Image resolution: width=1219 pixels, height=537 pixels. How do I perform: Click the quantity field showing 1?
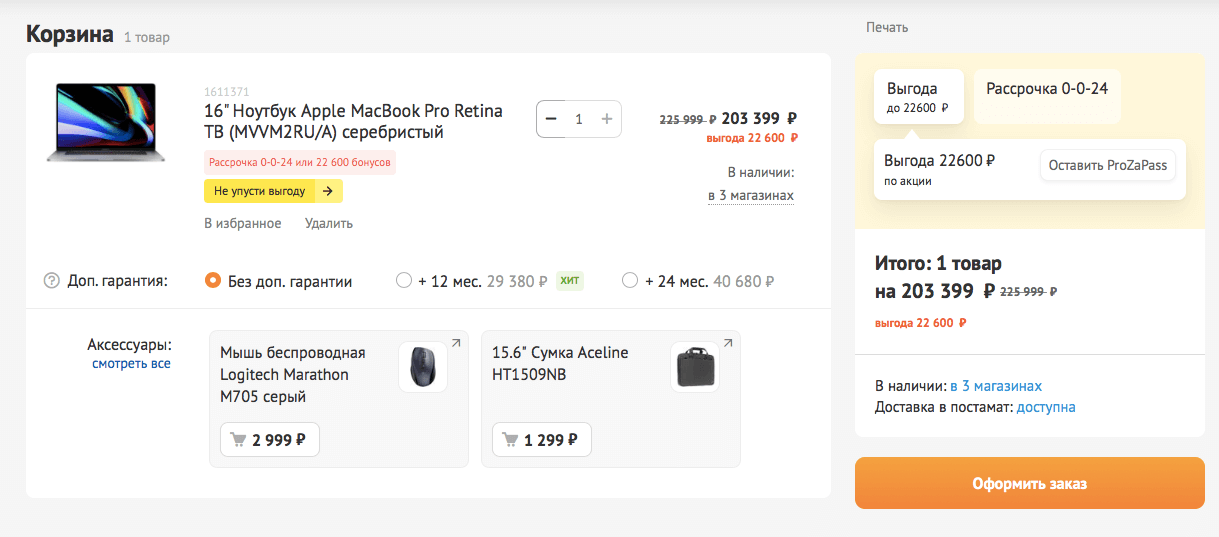(x=579, y=119)
